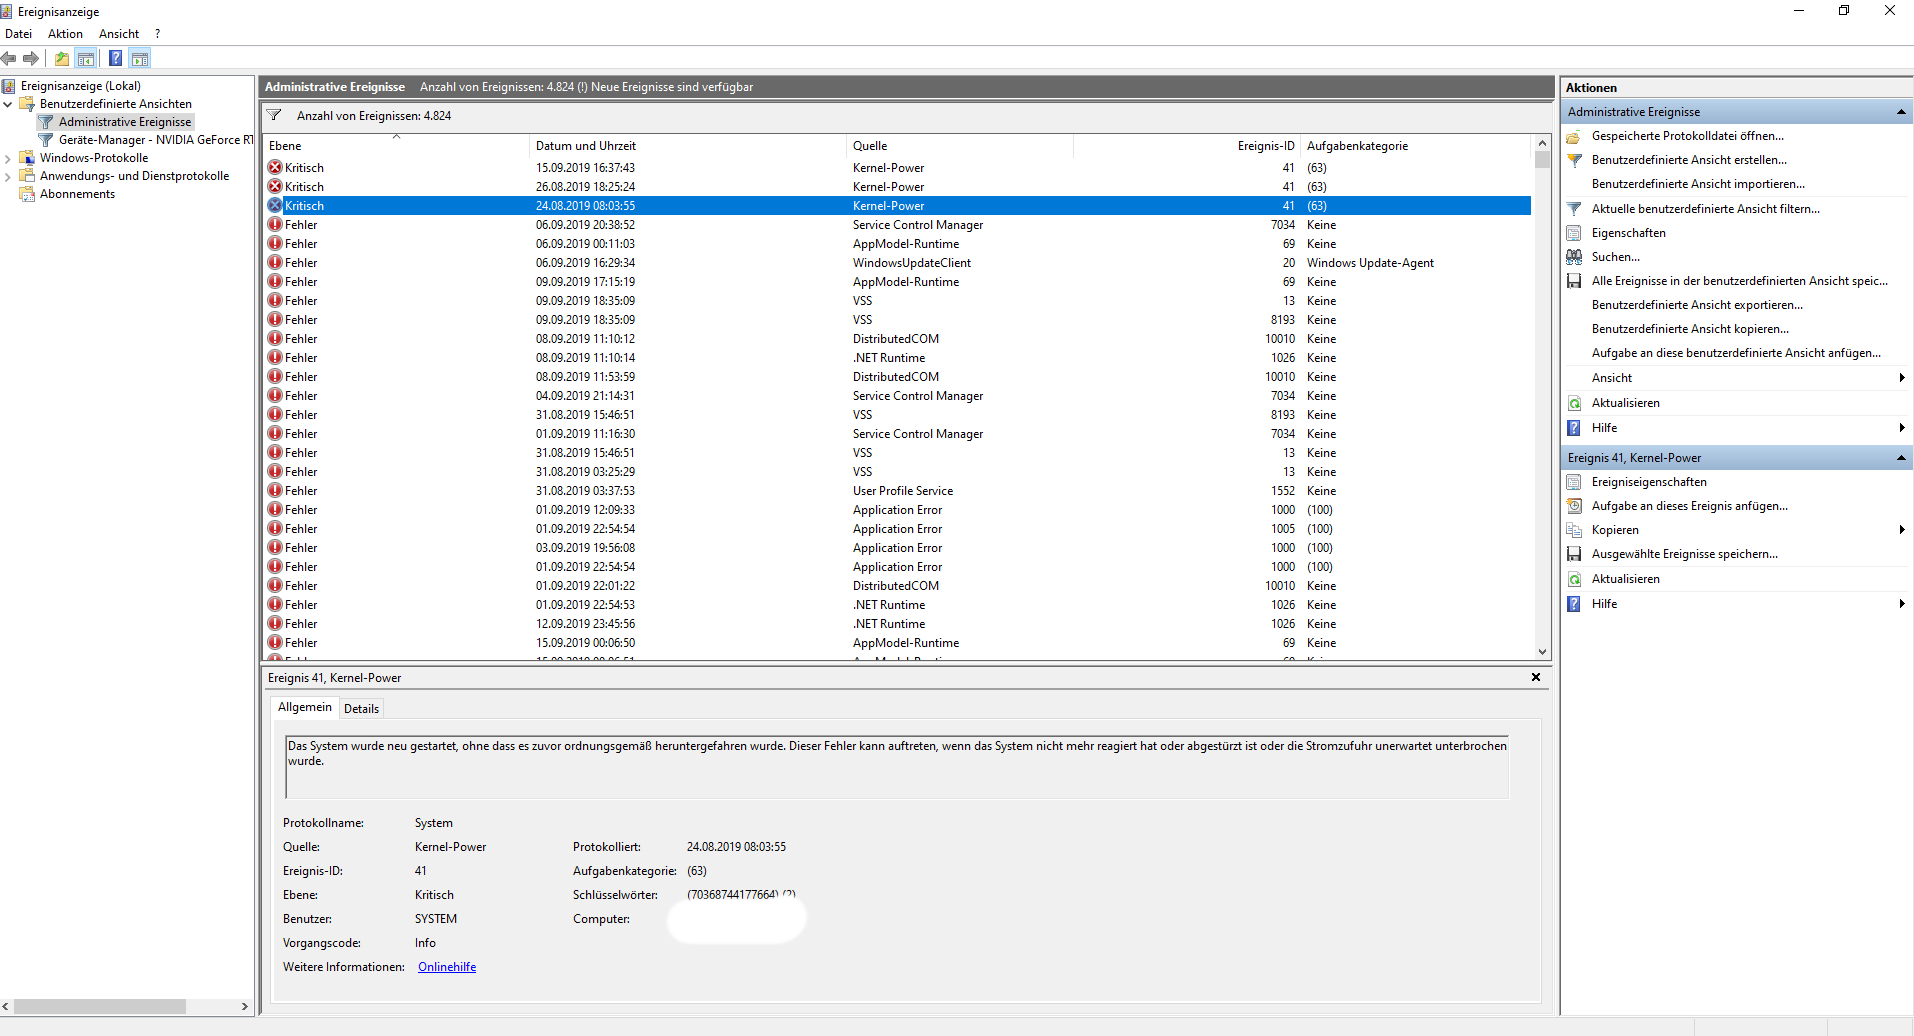Click the binoculars icon for Suchen
The height and width of the screenshot is (1036, 1914).
pyautogui.click(x=1574, y=257)
